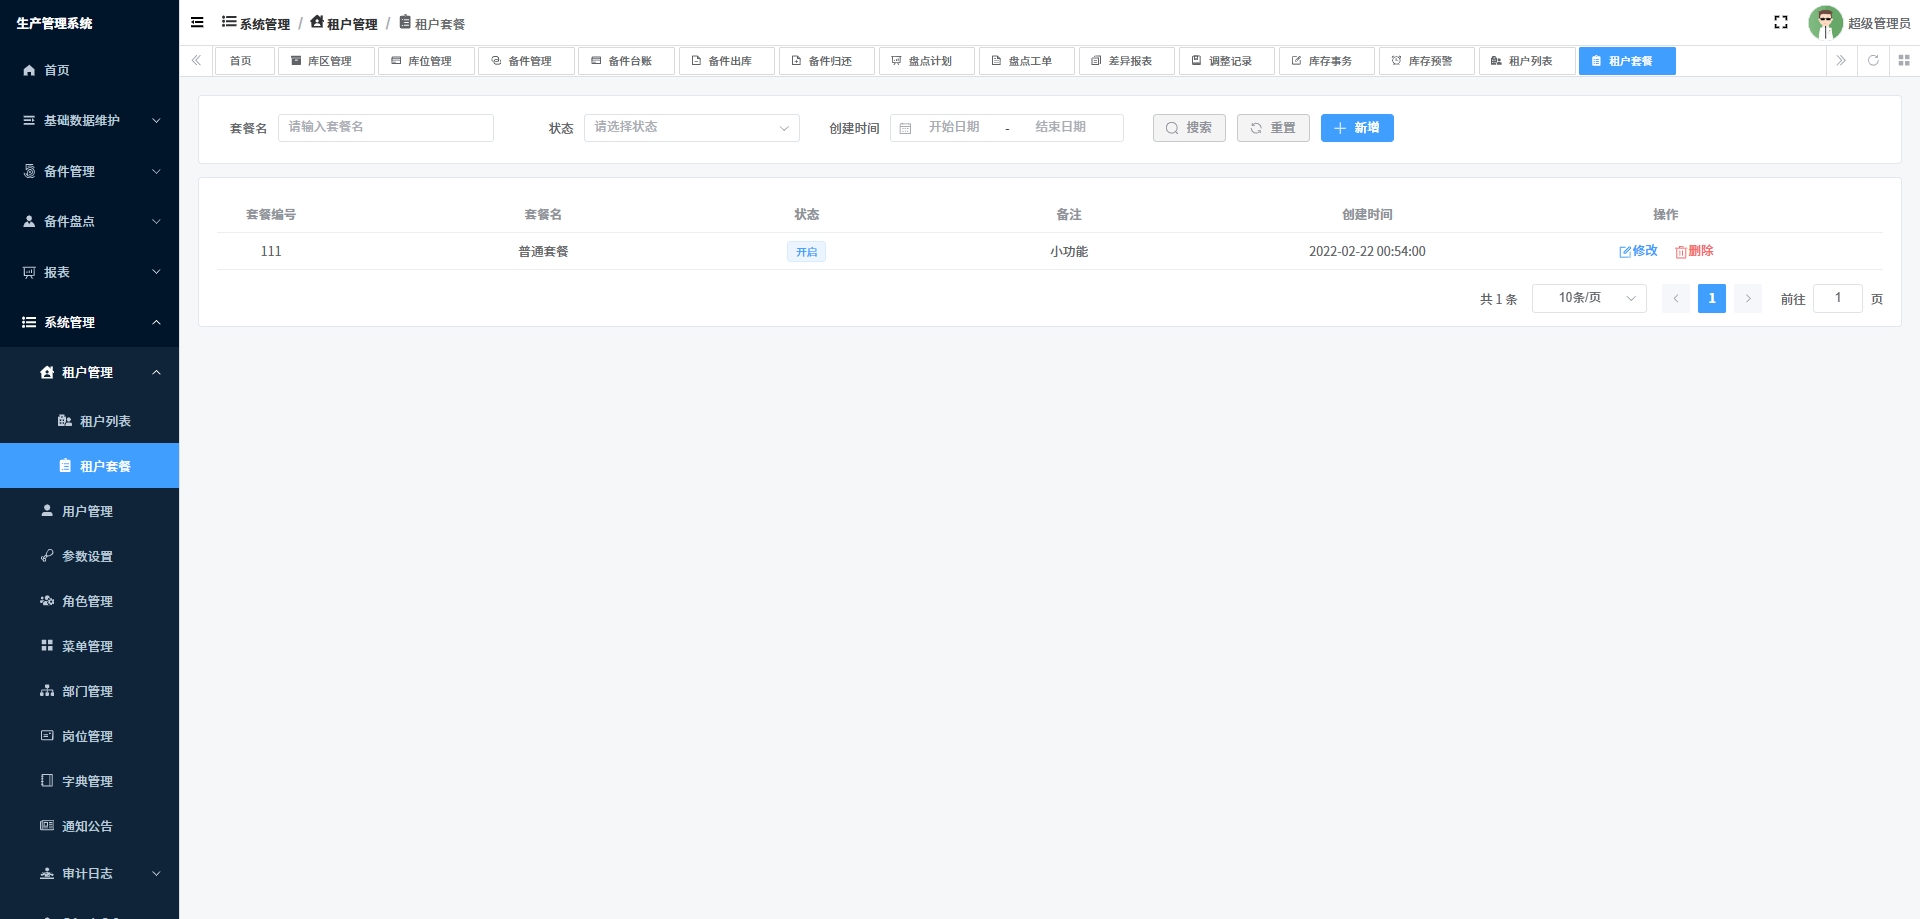Click the 新增 add button
This screenshot has height=919, width=1920.
click(x=1357, y=128)
